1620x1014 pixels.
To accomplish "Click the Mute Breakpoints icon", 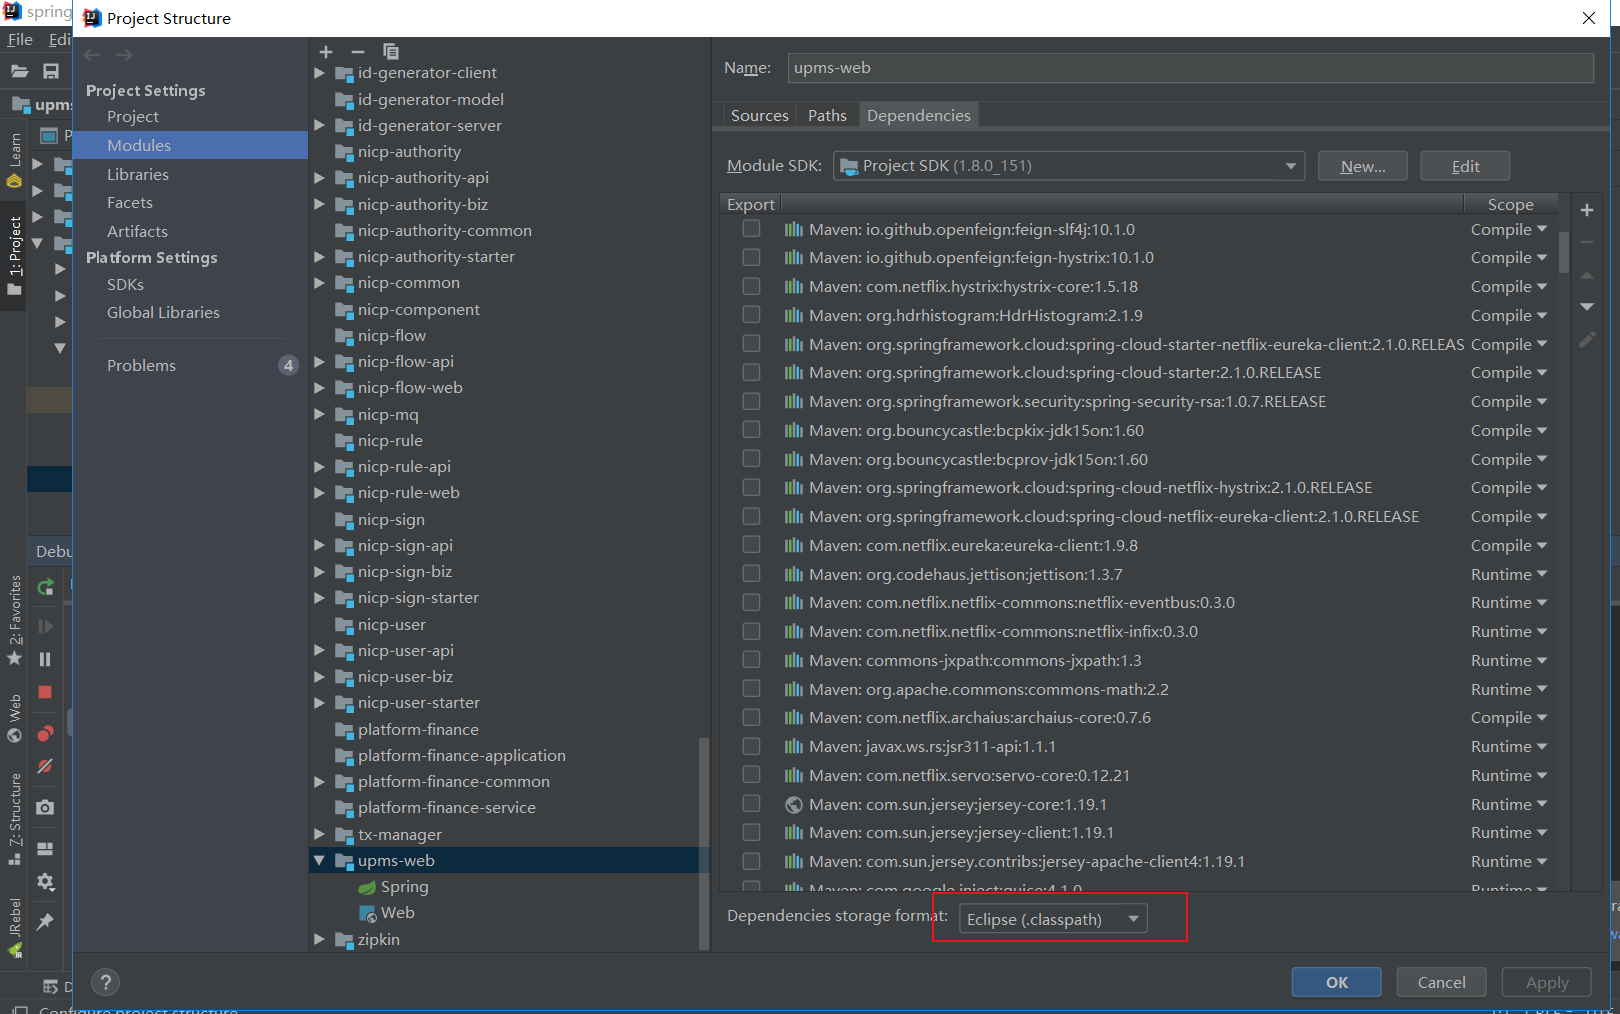I will tap(45, 766).
